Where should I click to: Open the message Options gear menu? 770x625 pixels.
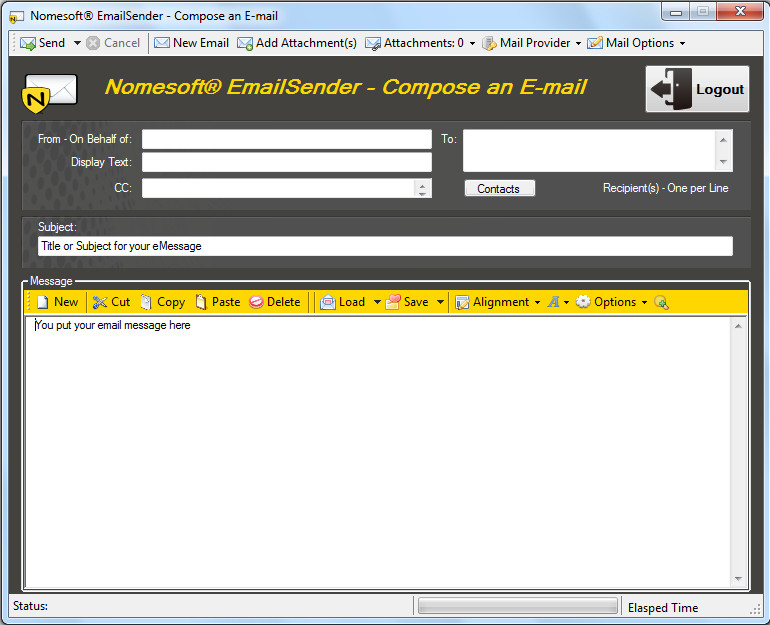coord(612,302)
